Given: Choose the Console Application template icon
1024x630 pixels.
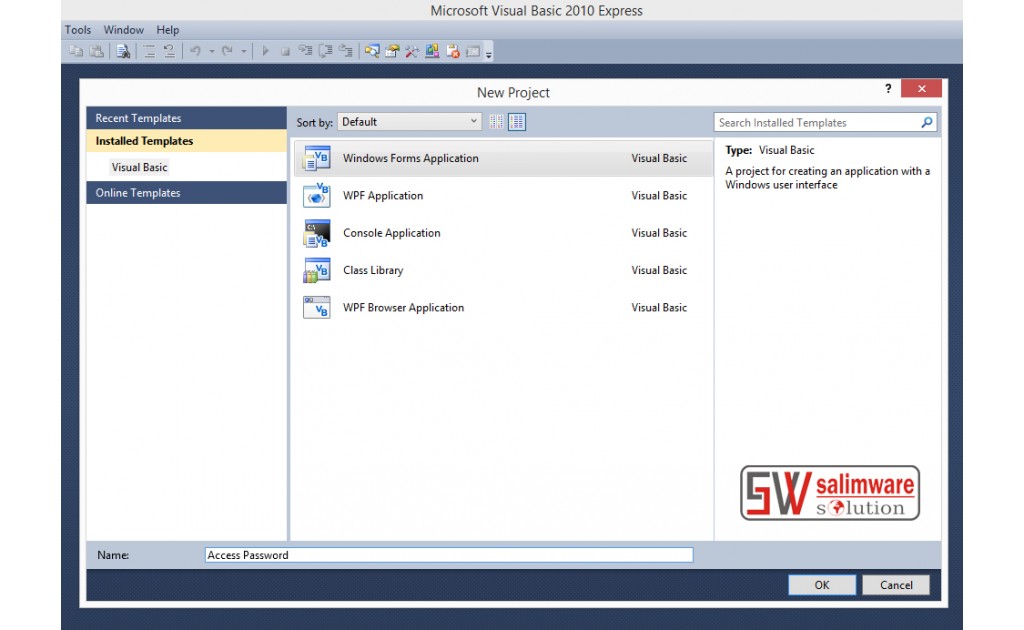Looking at the screenshot, I should tap(316, 233).
